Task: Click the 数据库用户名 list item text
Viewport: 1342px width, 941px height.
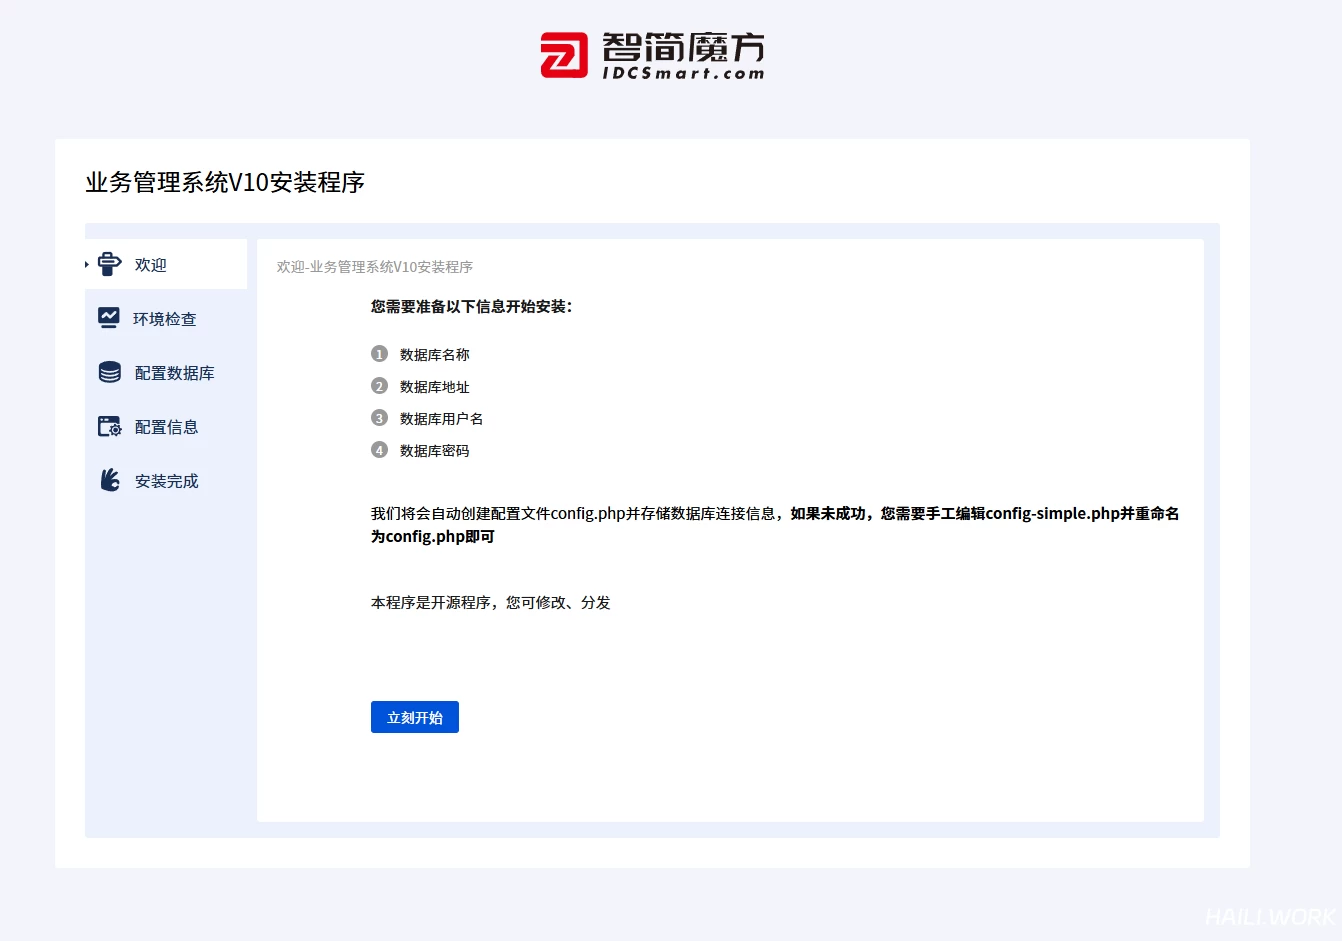Action: point(441,419)
